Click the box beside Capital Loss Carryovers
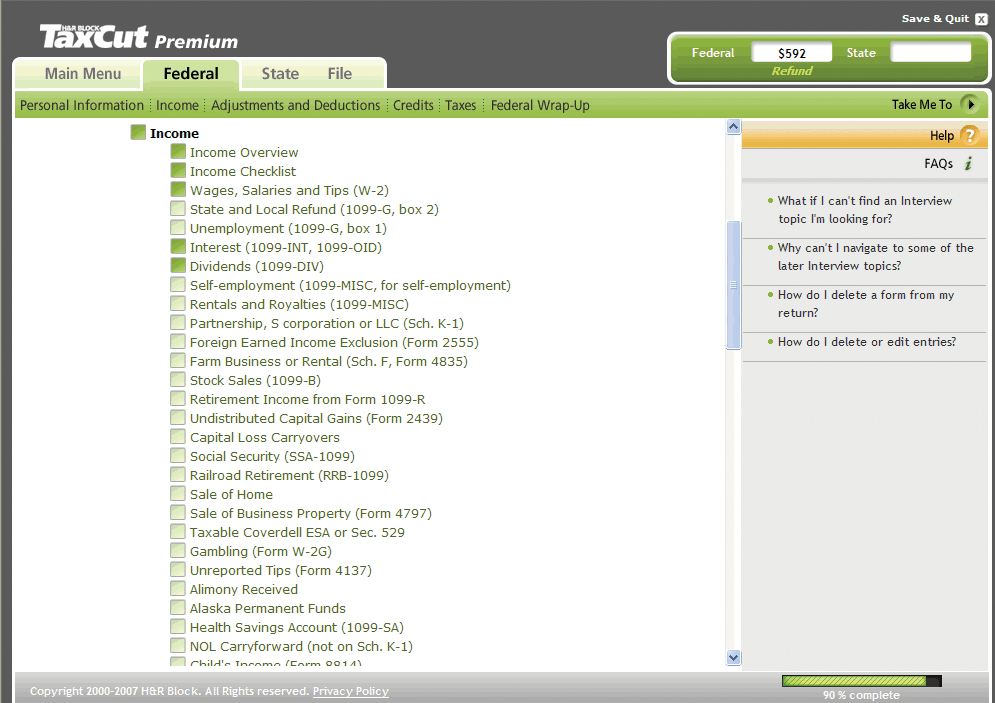Image resolution: width=995 pixels, height=703 pixels. (178, 437)
